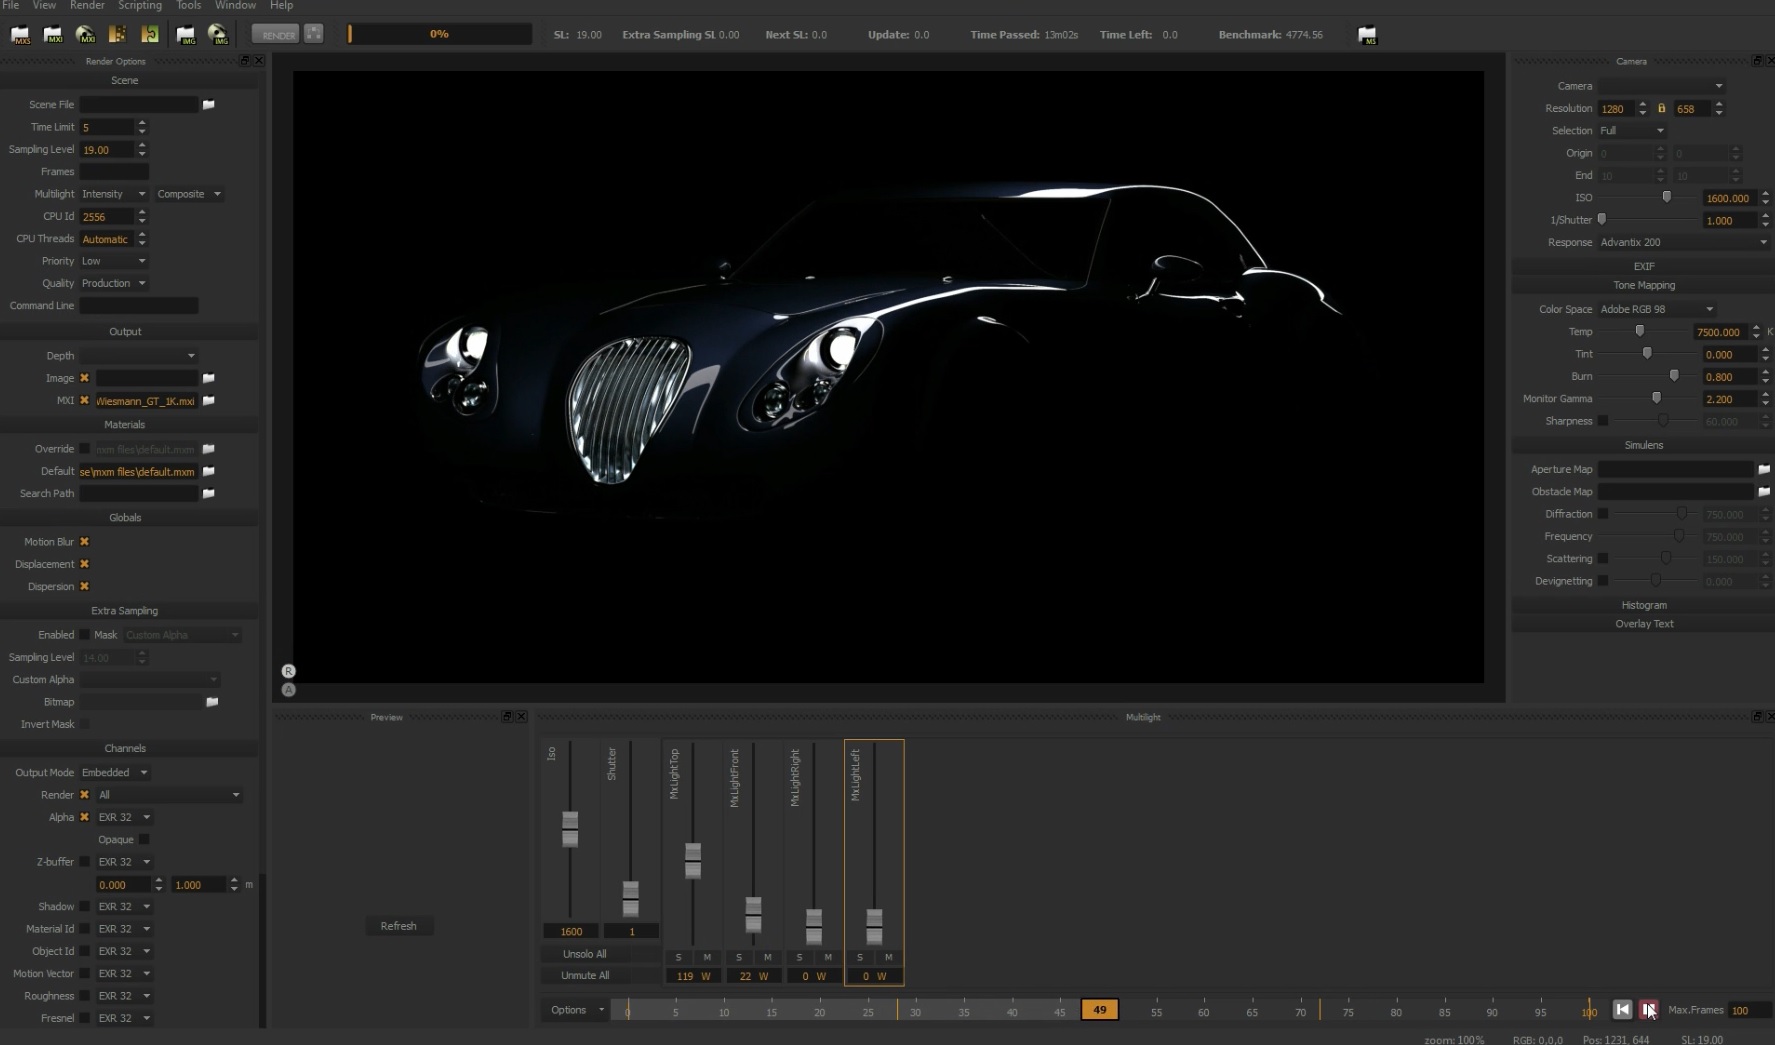Jump to first frame in Multilight timeline
The height and width of the screenshot is (1045, 1775).
point(1622,1010)
